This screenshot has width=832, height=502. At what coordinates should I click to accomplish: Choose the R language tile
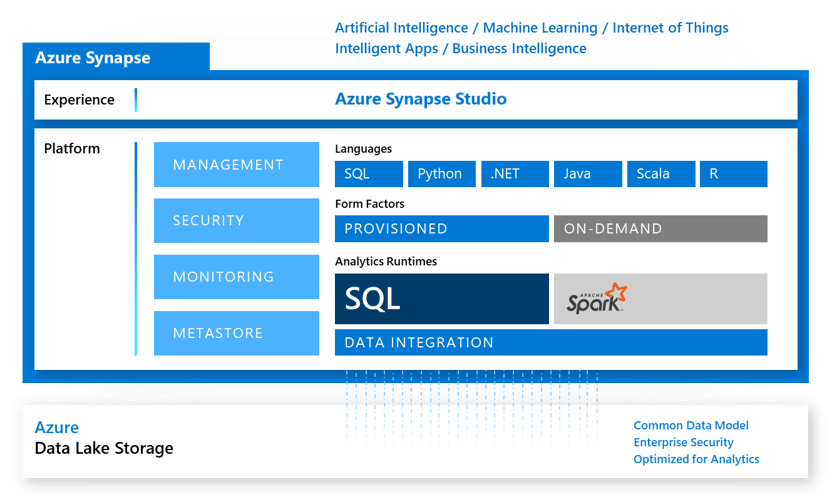point(734,174)
